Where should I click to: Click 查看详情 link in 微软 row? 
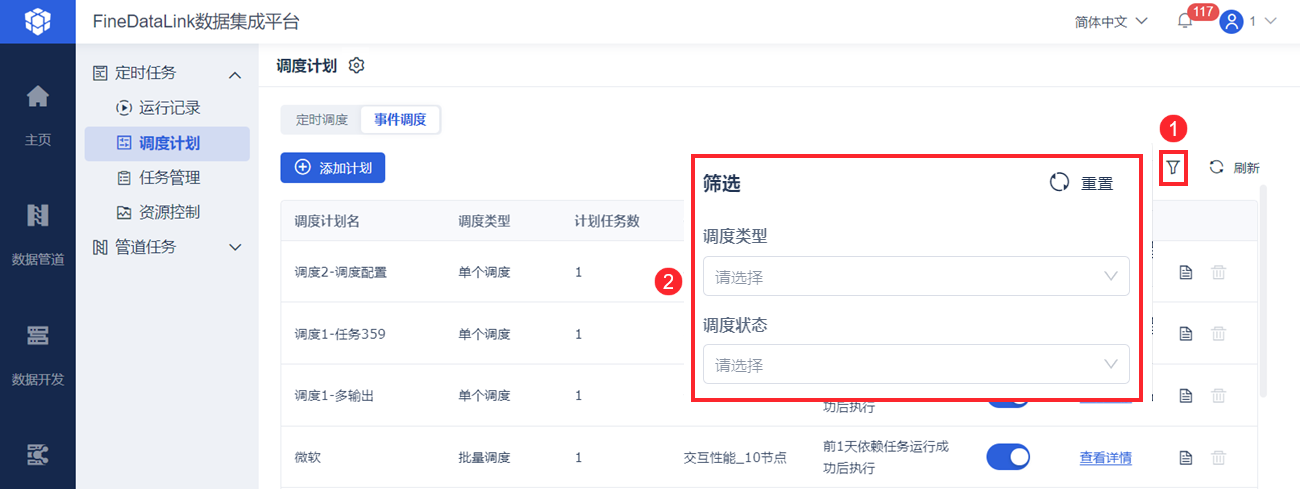tap(1105, 458)
